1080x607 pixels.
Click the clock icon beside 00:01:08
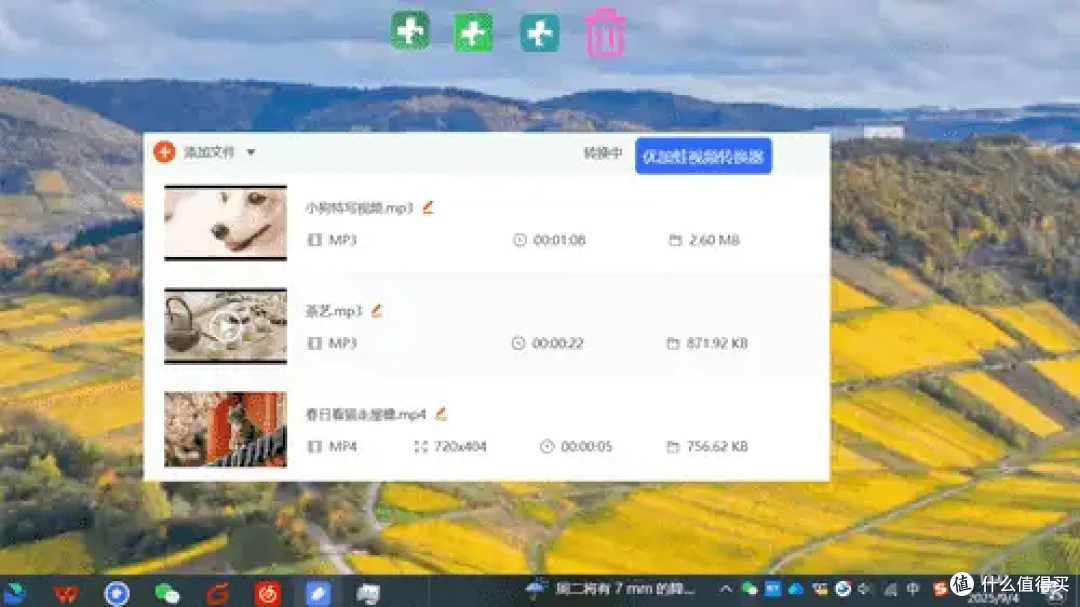[x=520, y=240]
